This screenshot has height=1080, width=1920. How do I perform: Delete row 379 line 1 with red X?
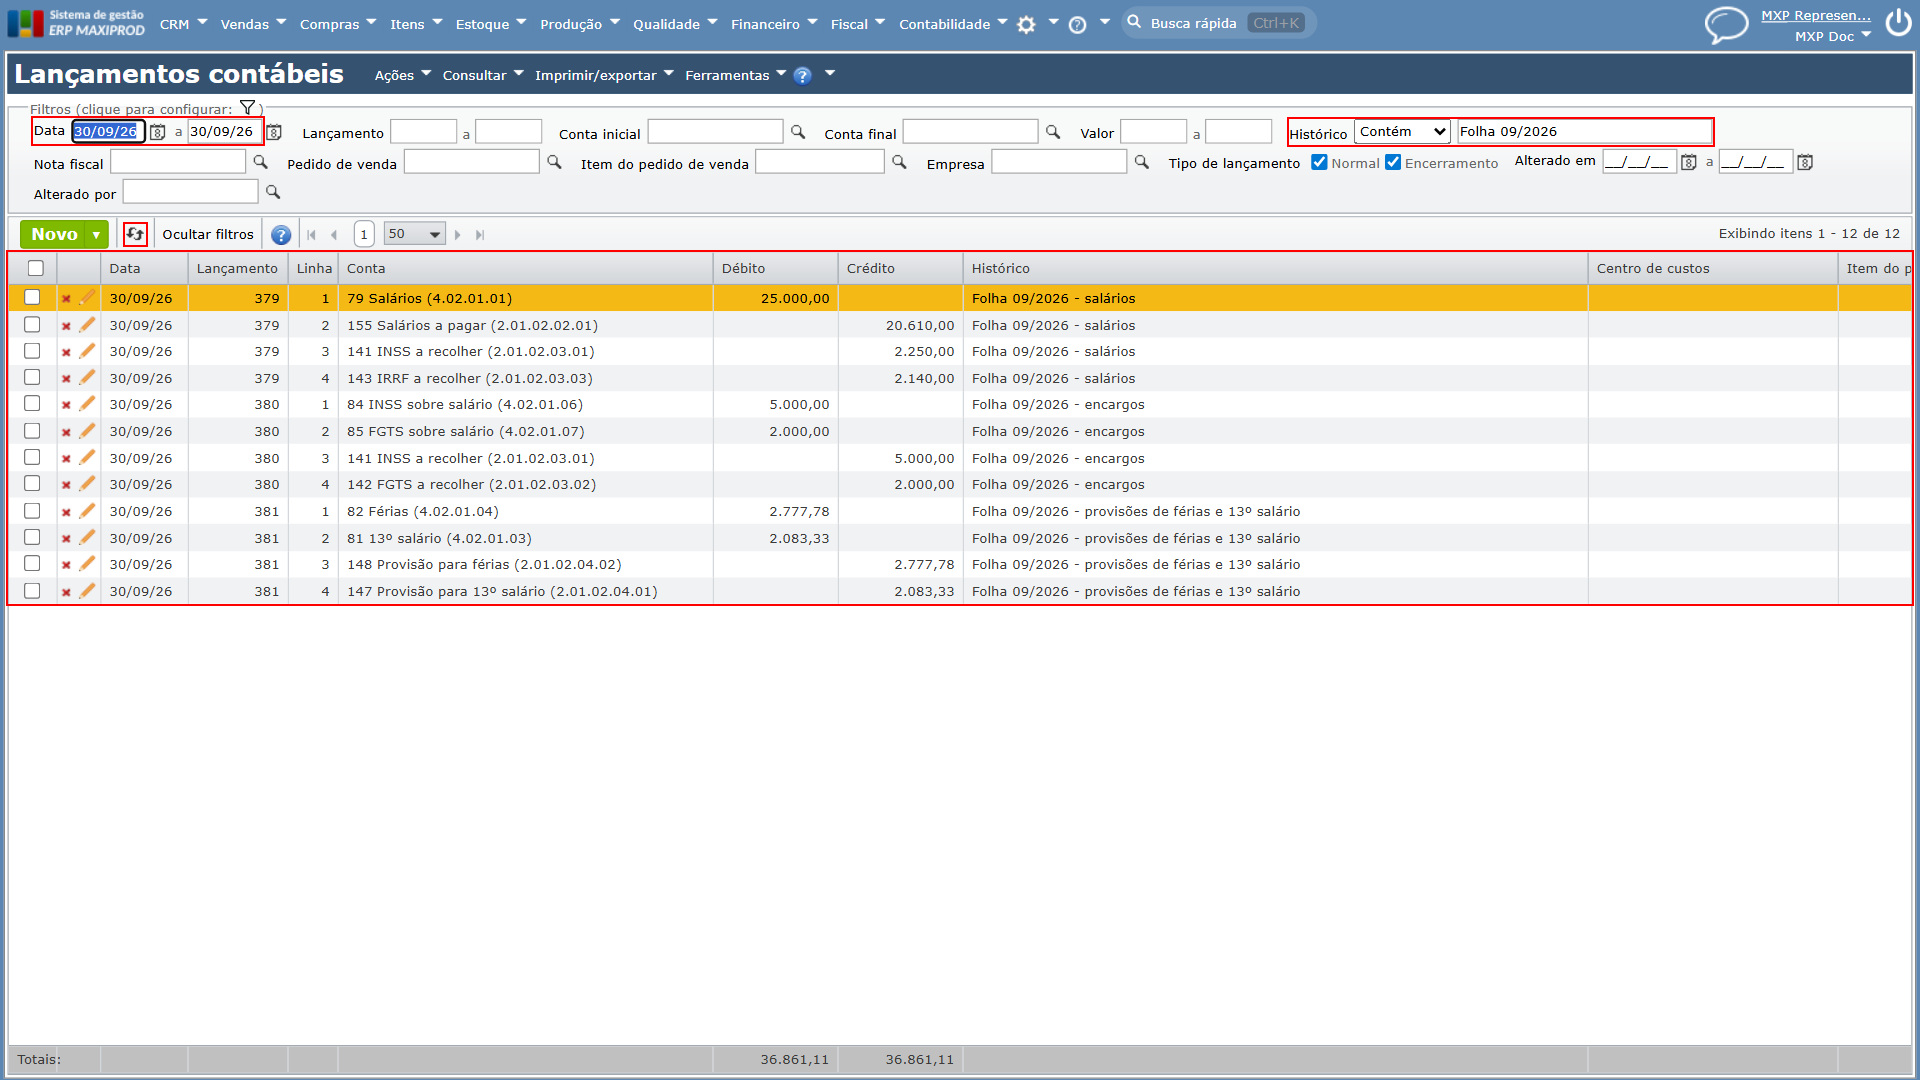[66, 299]
